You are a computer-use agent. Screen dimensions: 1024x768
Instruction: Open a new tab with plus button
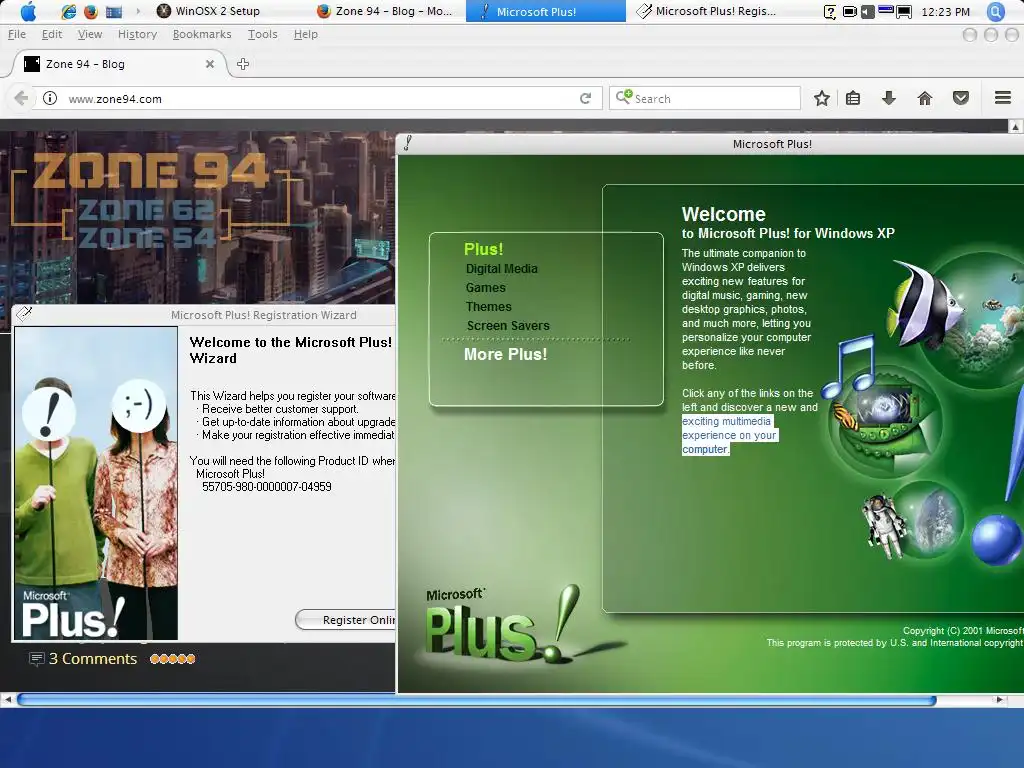[x=243, y=64]
